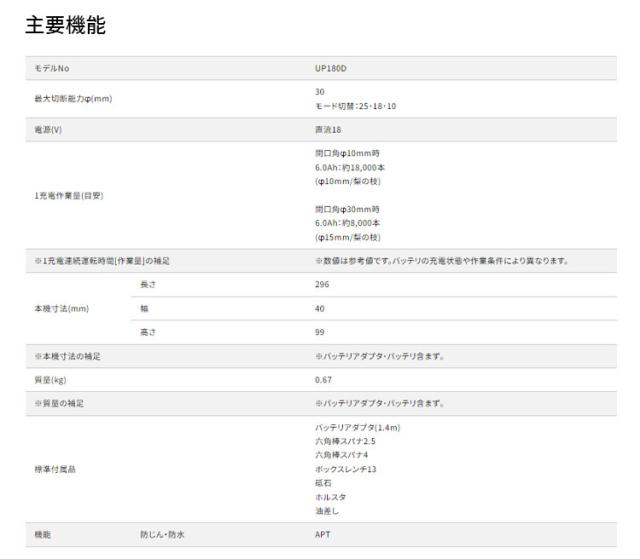
Task: Select the dimension note バッテリアダプタ・バッテリ含まず
Action: [380, 356]
